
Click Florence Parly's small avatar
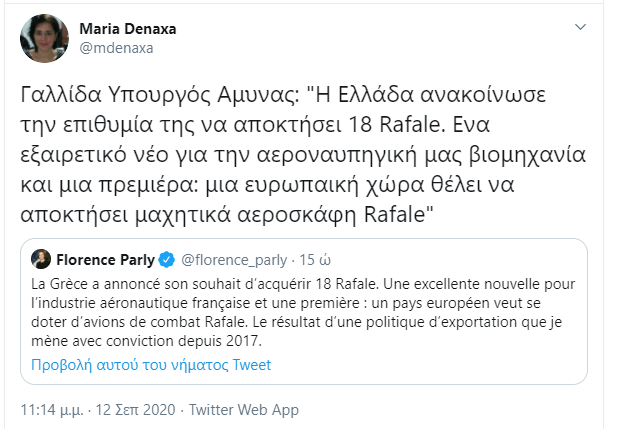(x=41, y=261)
